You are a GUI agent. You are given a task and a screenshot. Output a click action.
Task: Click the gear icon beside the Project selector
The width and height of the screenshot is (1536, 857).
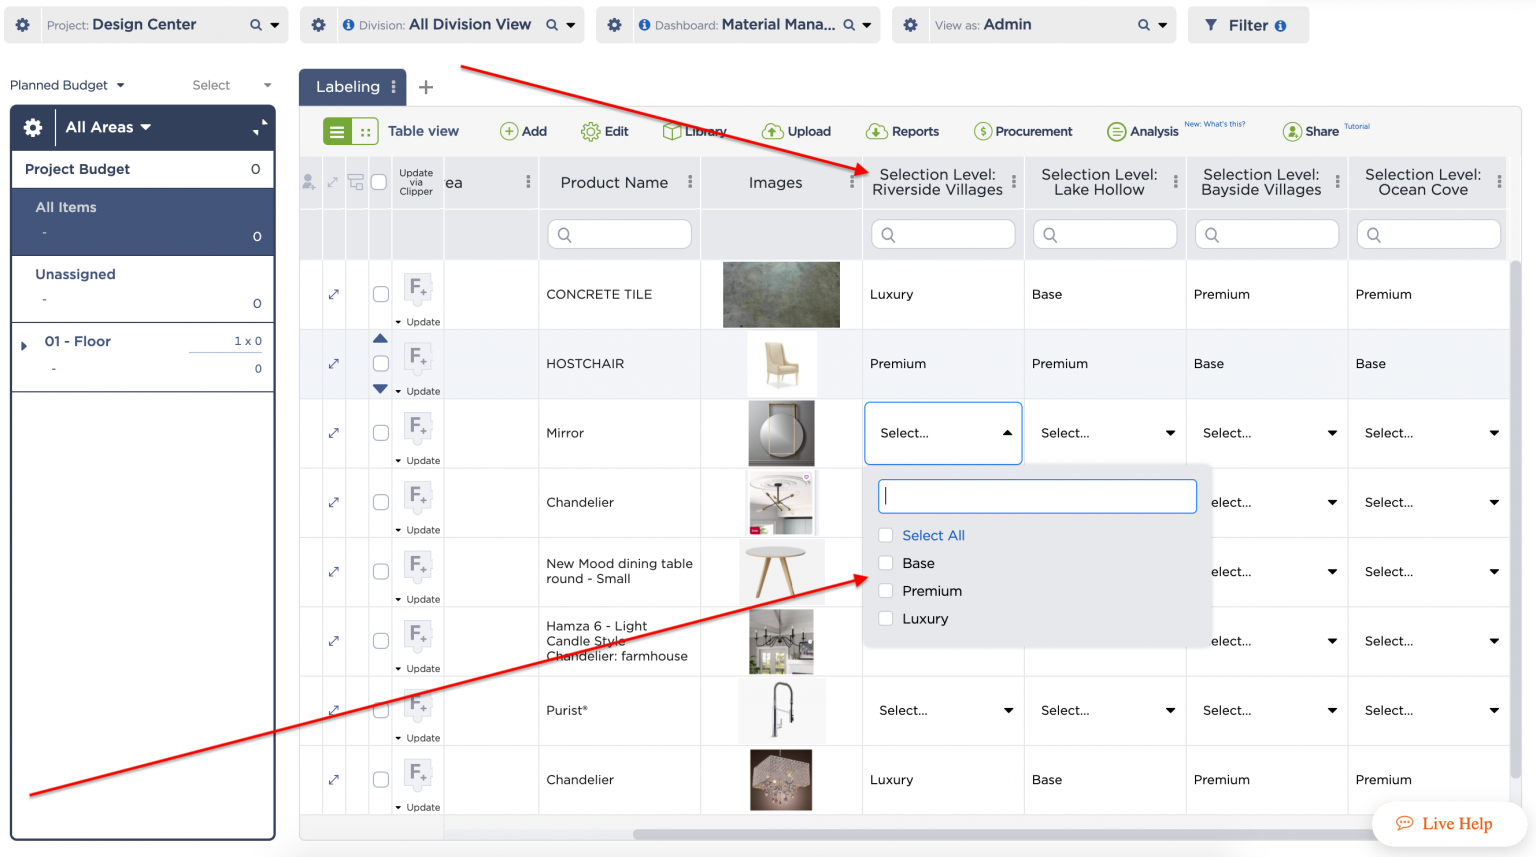coord(22,24)
